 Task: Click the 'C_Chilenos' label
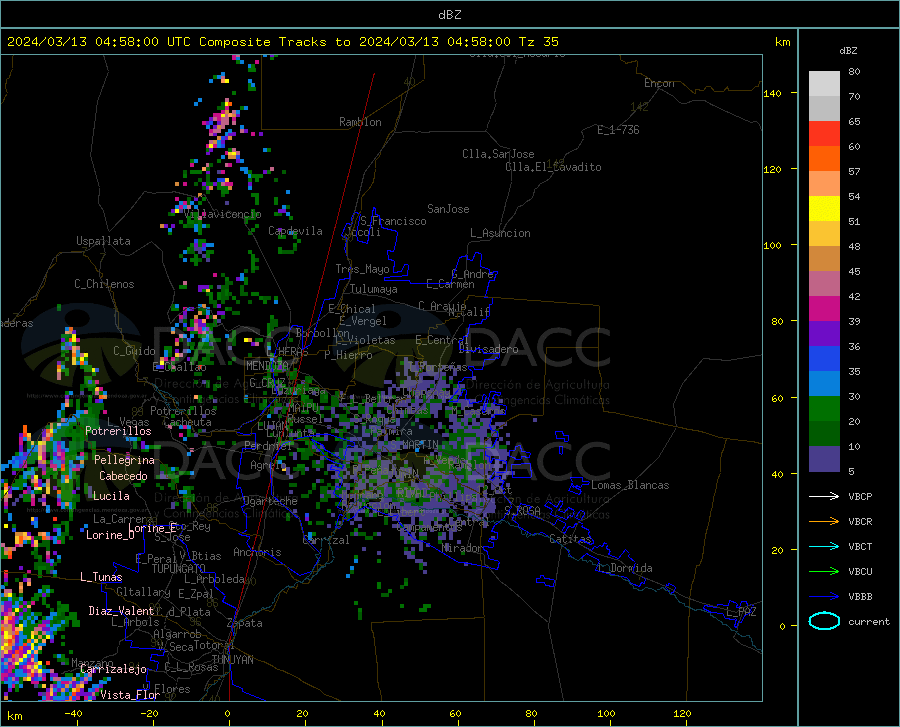[104, 284]
